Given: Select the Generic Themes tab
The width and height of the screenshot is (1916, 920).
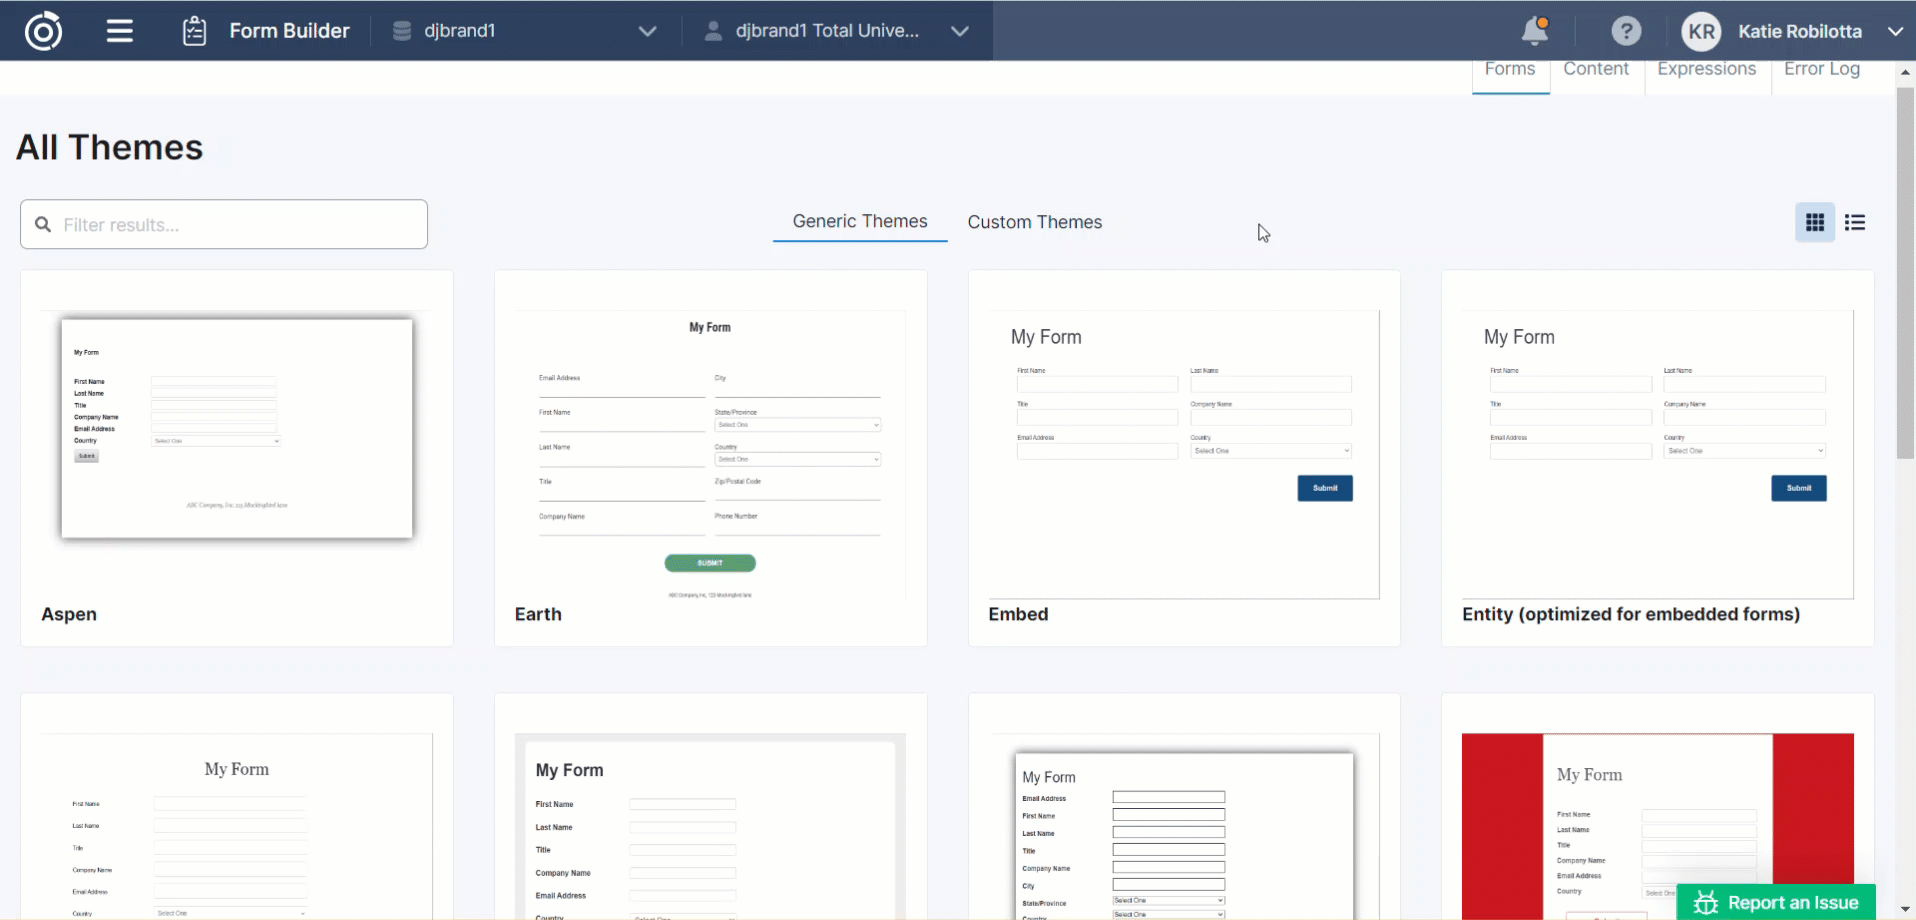Looking at the screenshot, I should coord(860,222).
